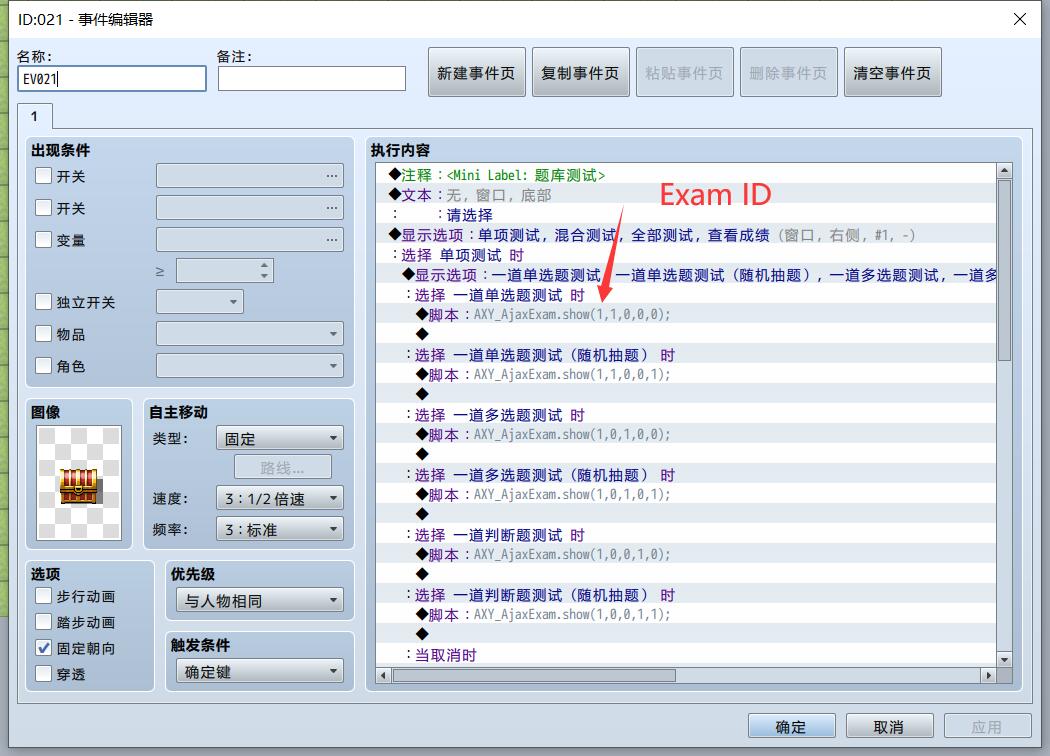Viewport: 1050px width, 756px height.
Task: Click the 名称 name input field
Action: (112, 78)
